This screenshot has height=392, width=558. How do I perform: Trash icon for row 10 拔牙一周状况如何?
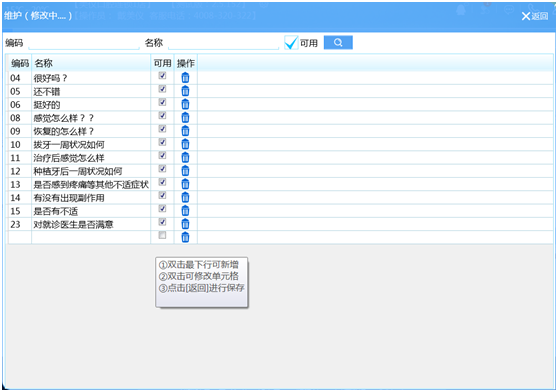point(185,144)
